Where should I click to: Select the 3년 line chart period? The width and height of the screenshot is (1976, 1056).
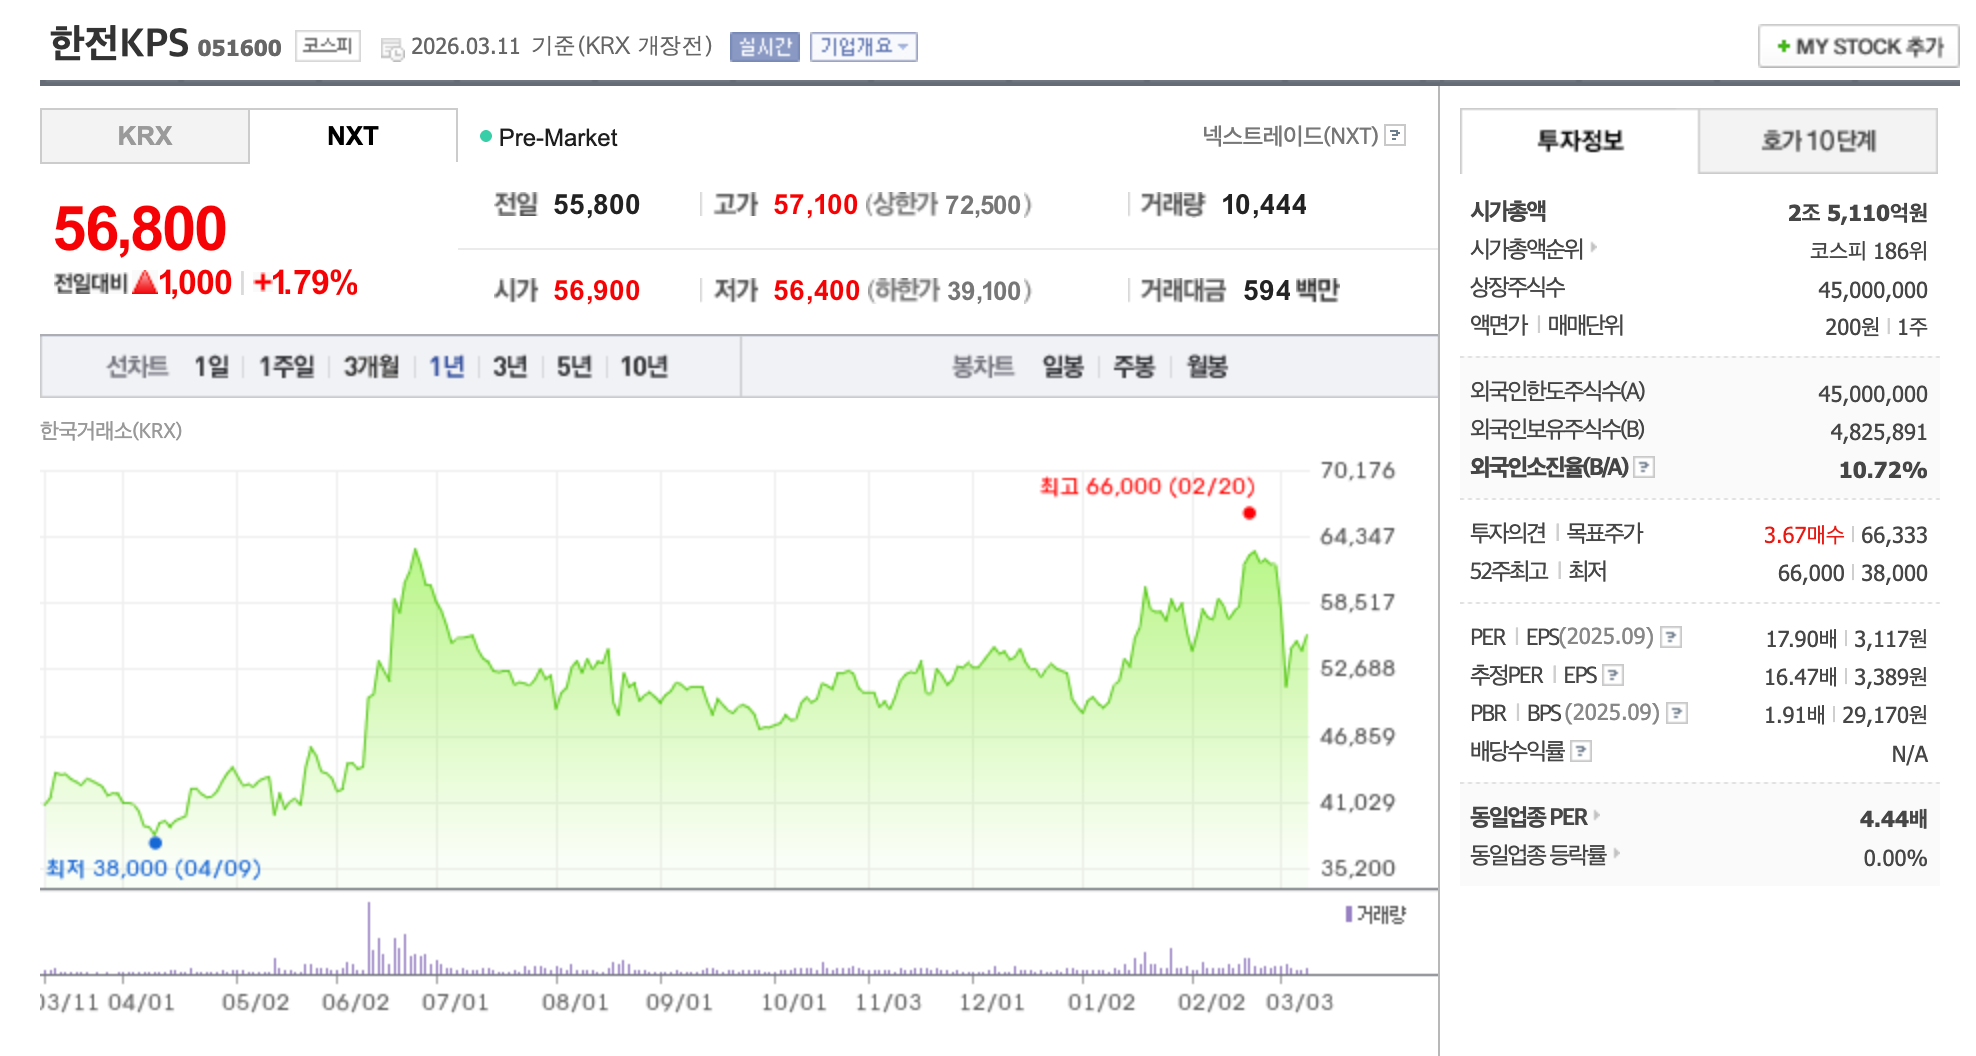[510, 367]
